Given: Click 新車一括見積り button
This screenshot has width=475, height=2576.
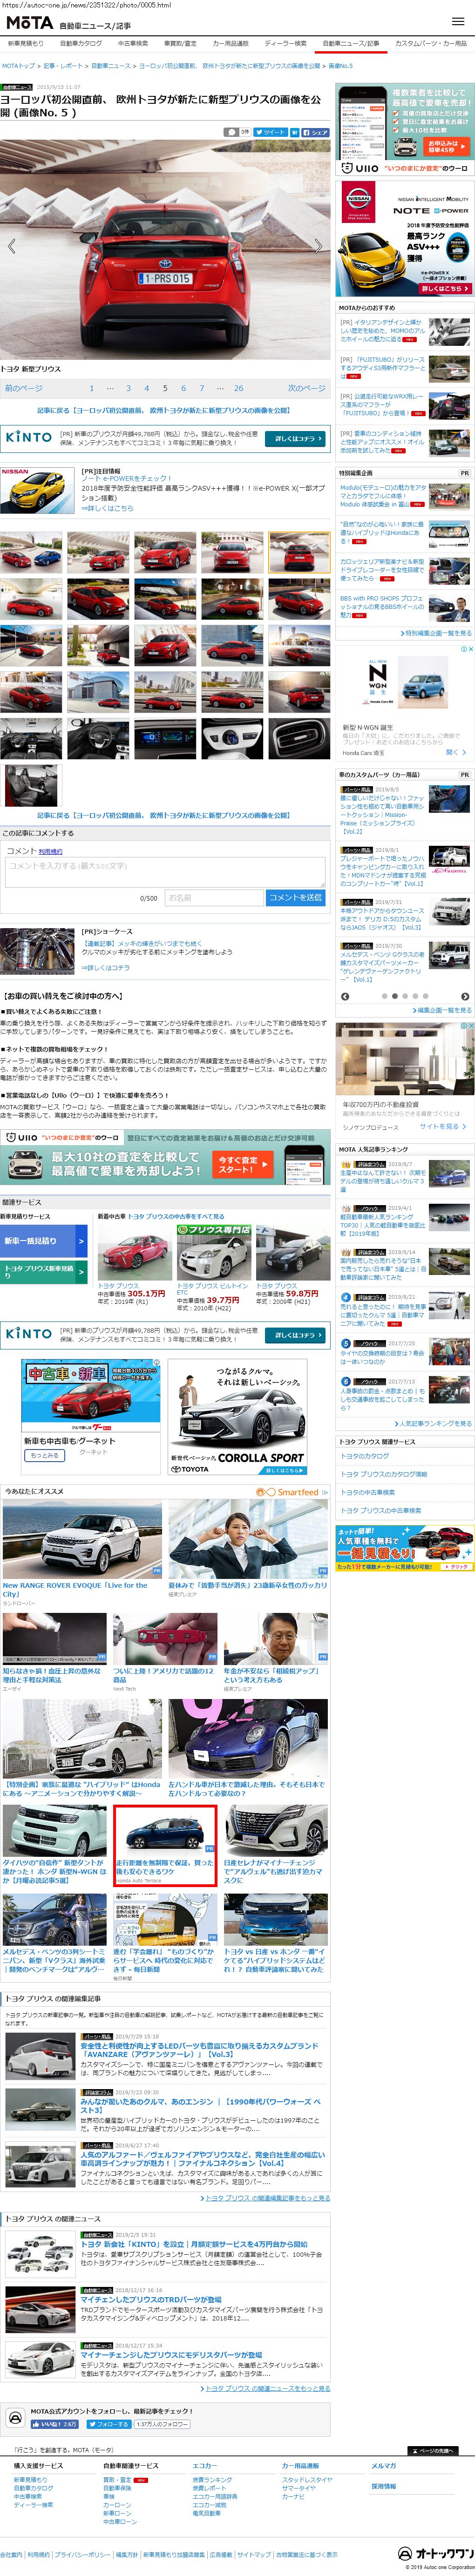Looking at the screenshot, I should (44, 1241).
